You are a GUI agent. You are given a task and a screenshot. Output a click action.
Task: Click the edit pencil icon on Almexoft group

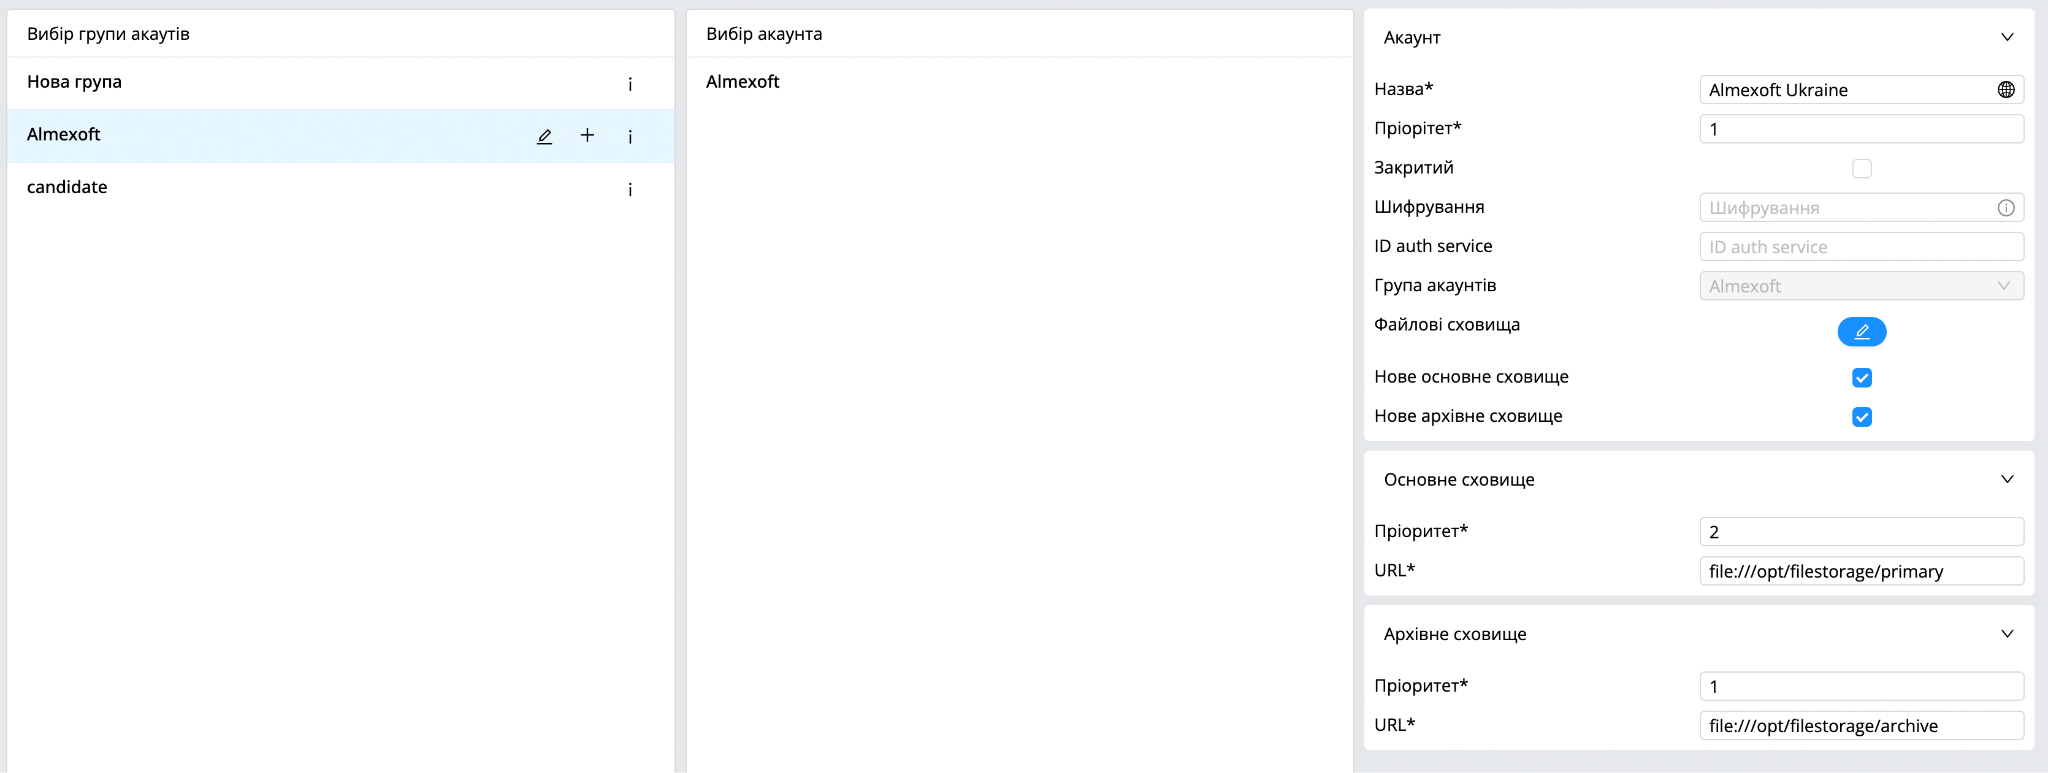(544, 136)
